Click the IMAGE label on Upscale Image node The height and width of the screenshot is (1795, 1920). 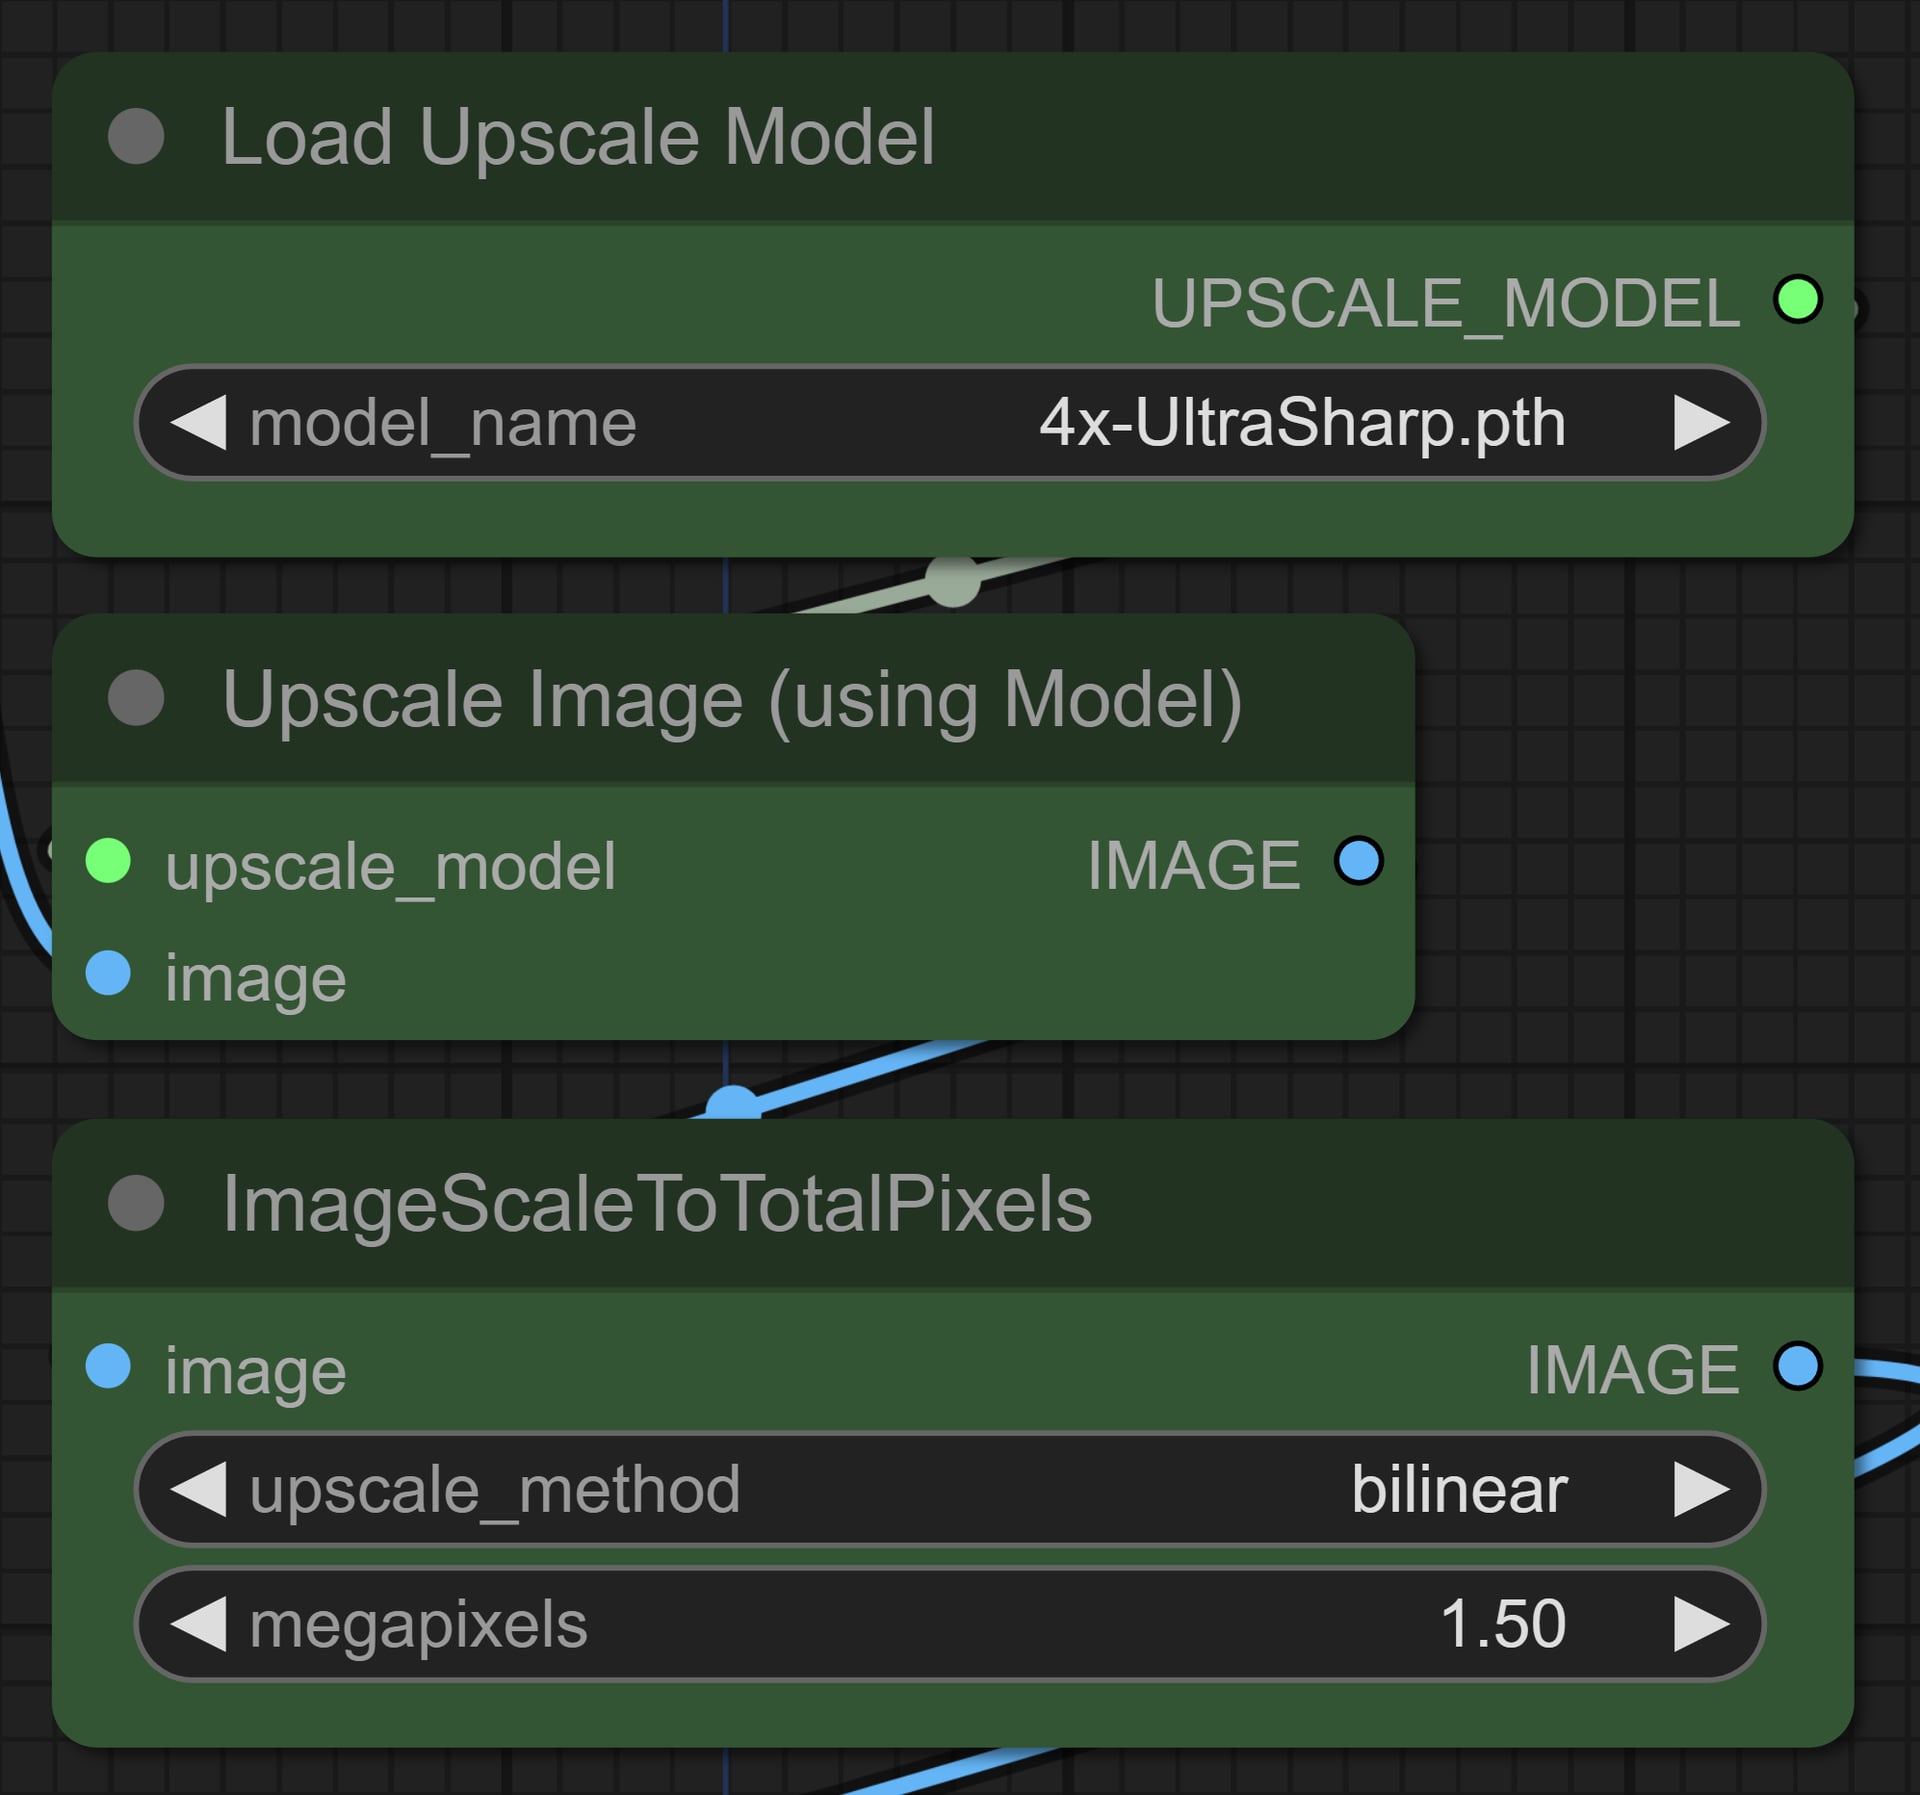point(1194,865)
